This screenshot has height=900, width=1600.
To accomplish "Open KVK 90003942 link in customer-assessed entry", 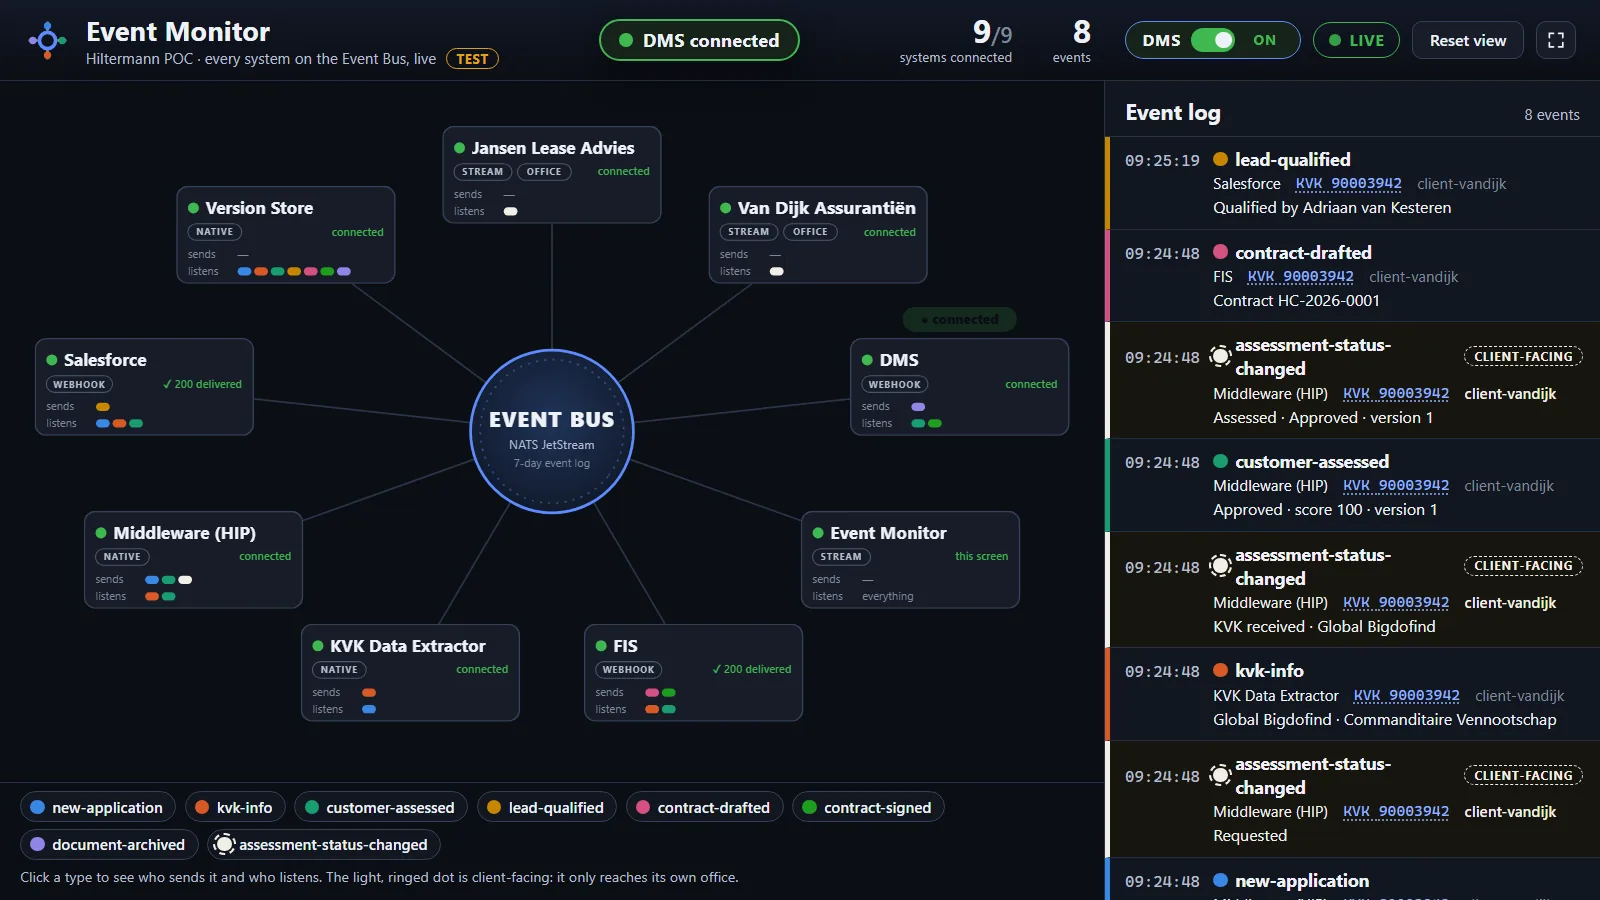I will coord(1396,486).
